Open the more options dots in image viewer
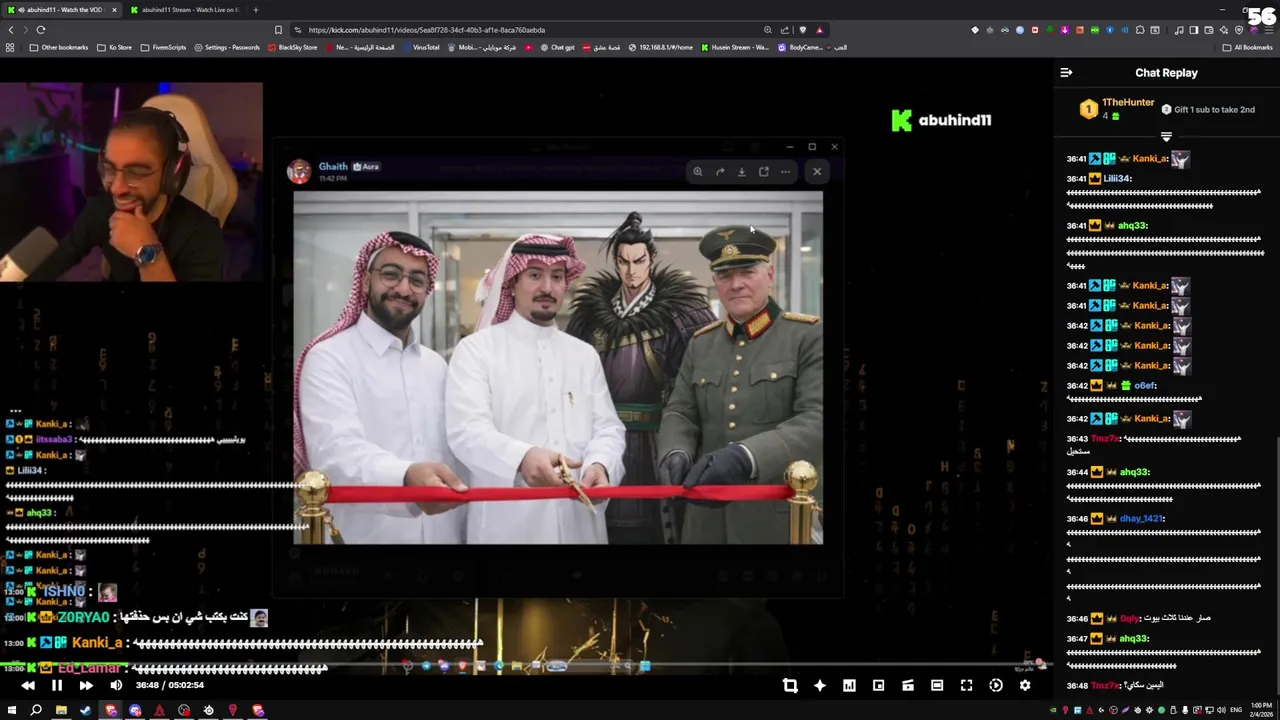The width and height of the screenshot is (1280, 720). [786, 171]
